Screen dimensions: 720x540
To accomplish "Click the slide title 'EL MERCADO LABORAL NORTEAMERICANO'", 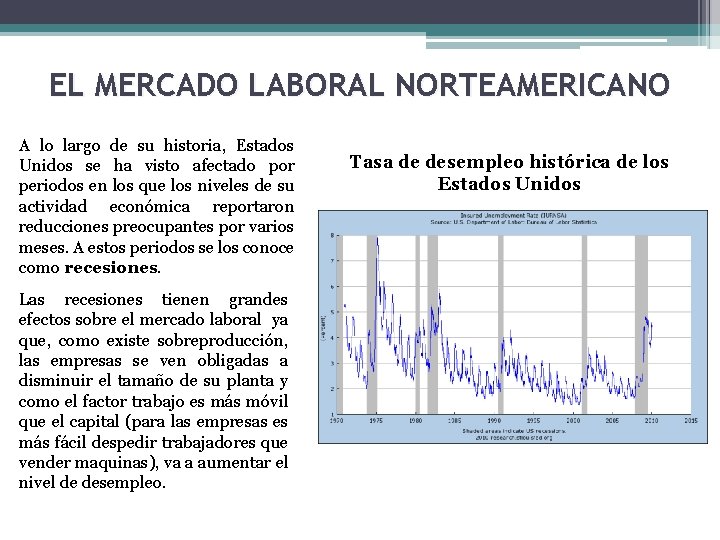I will pyautogui.click(x=359, y=84).
